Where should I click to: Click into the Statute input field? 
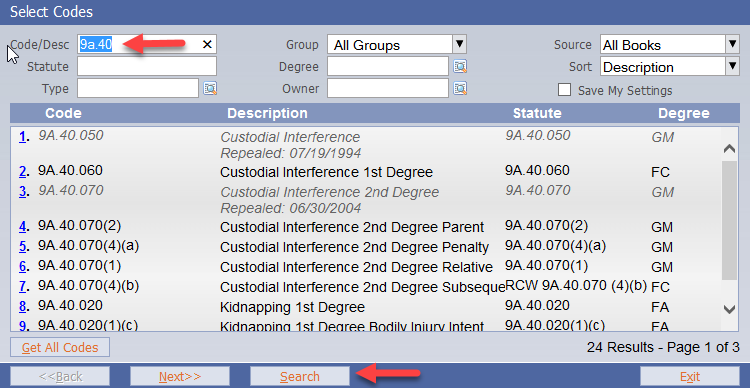pyautogui.click(x=147, y=66)
